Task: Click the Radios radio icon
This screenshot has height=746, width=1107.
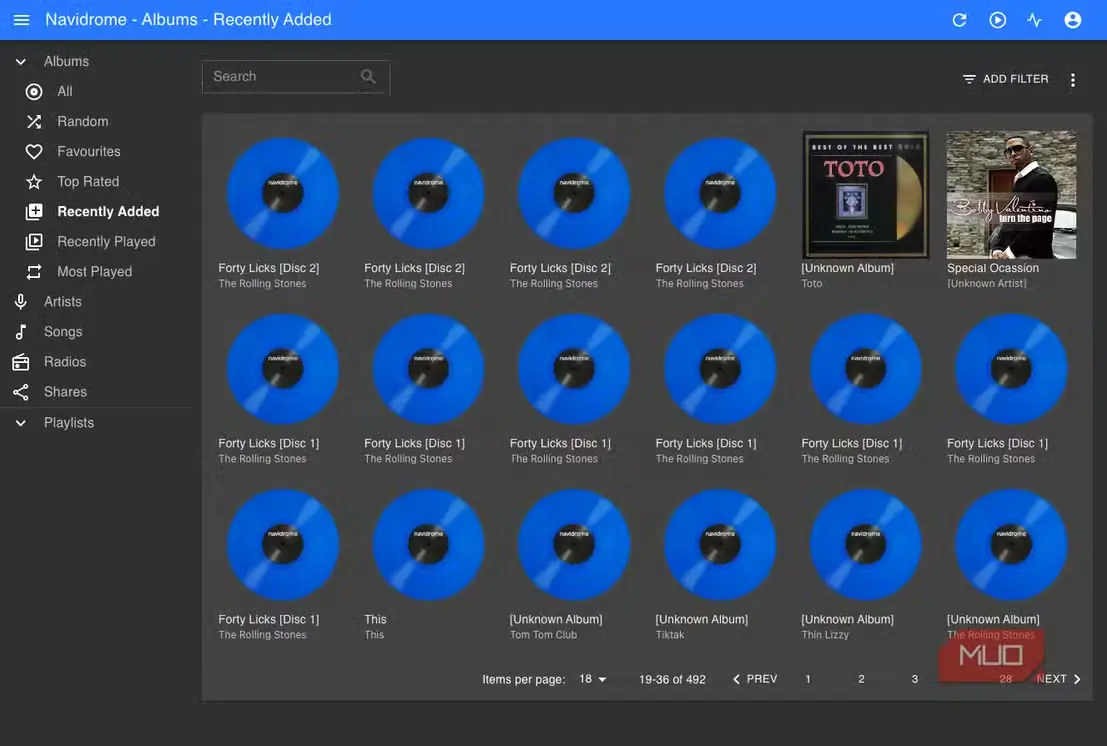Action: click(x=20, y=362)
